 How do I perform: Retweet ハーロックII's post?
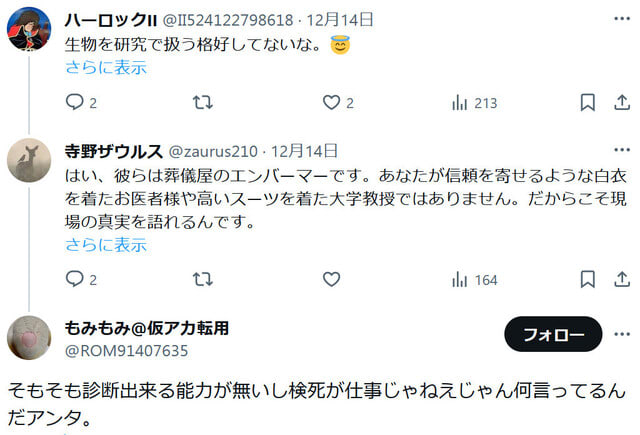pos(203,102)
